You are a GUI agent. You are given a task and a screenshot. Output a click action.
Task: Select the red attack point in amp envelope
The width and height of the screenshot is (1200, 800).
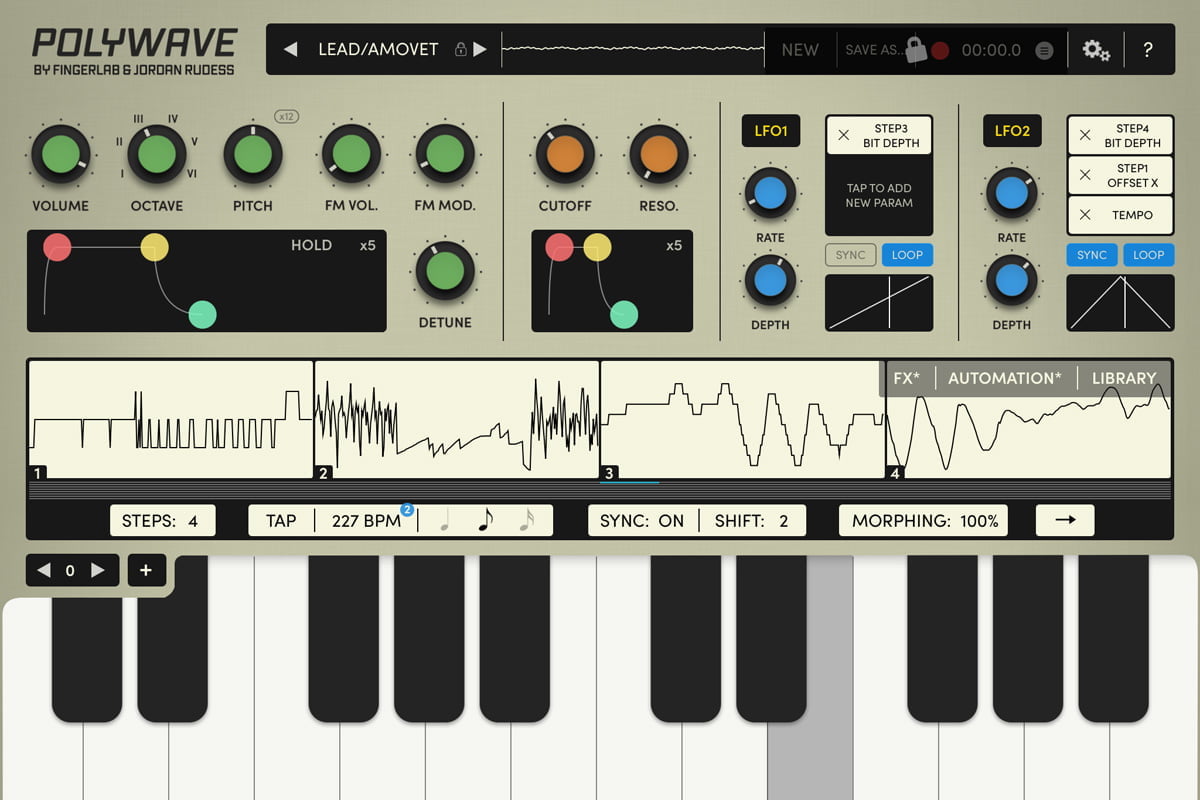click(57, 246)
